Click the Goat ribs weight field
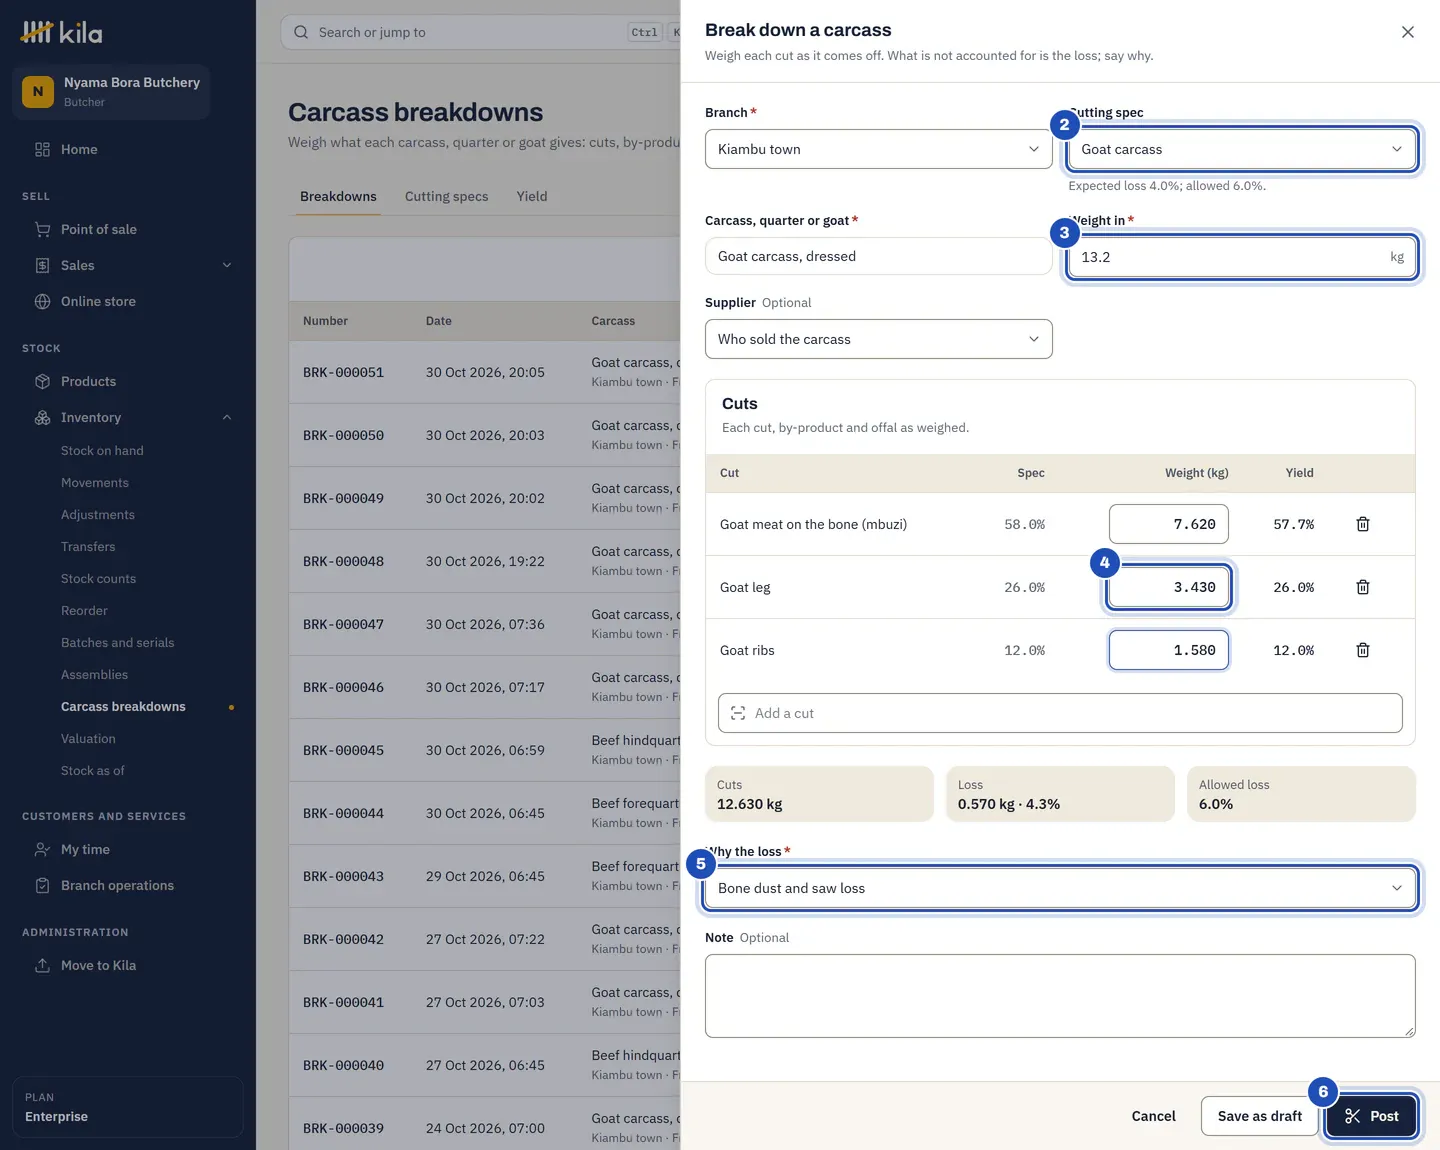This screenshot has height=1150, width=1440. click(x=1168, y=650)
